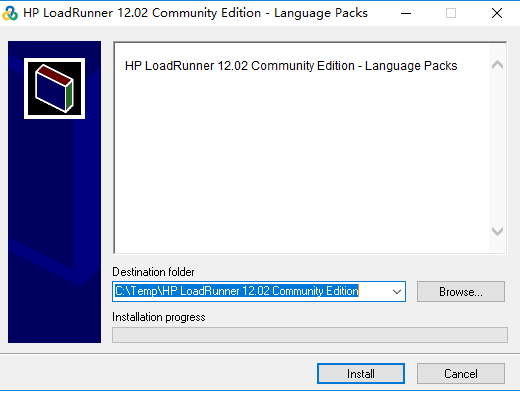This screenshot has height=393, width=520.
Task: Open the Browse folder dialog
Action: [461, 292]
